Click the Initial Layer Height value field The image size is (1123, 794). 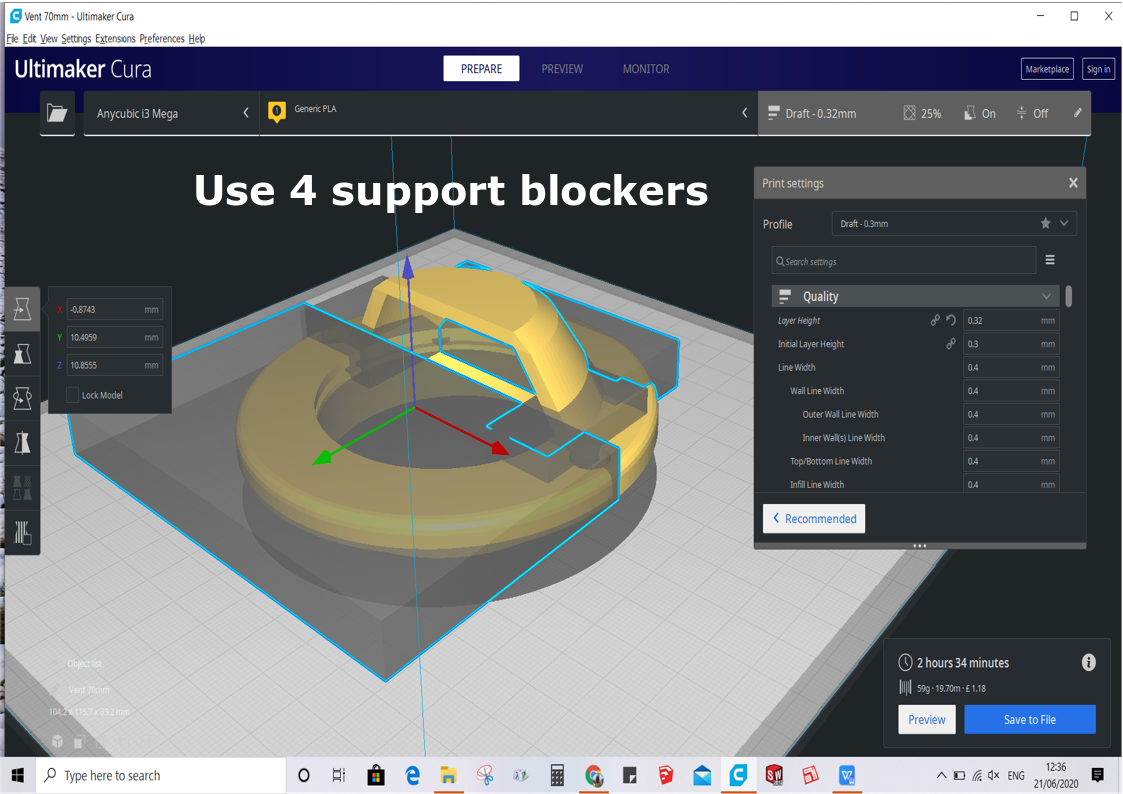1011,344
